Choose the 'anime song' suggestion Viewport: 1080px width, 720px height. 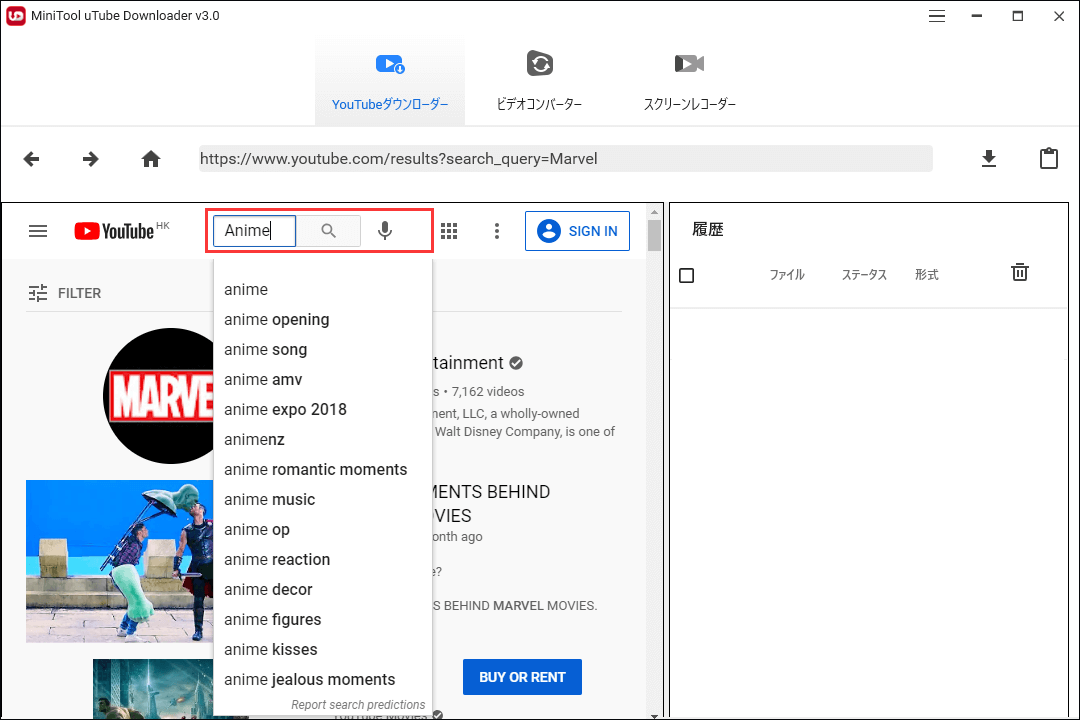click(x=322, y=349)
